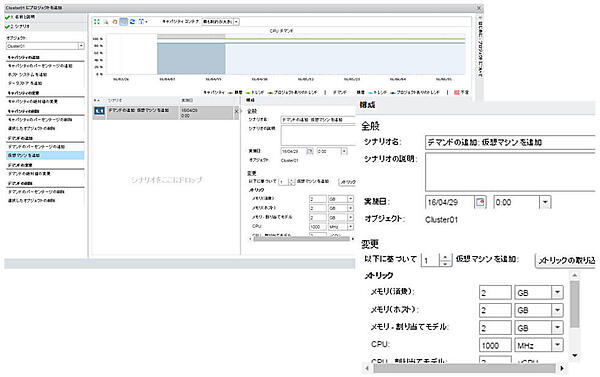Select キャパシティのパーセンテージの追加 scenario

coord(40,66)
